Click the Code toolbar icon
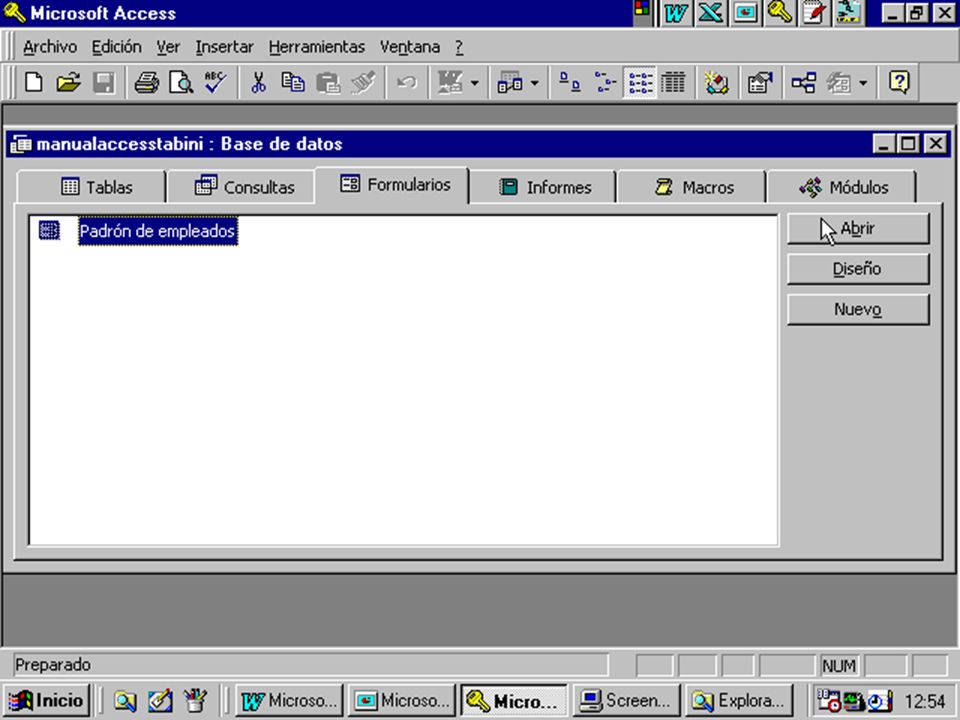 pyautogui.click(x=716, y=82)
